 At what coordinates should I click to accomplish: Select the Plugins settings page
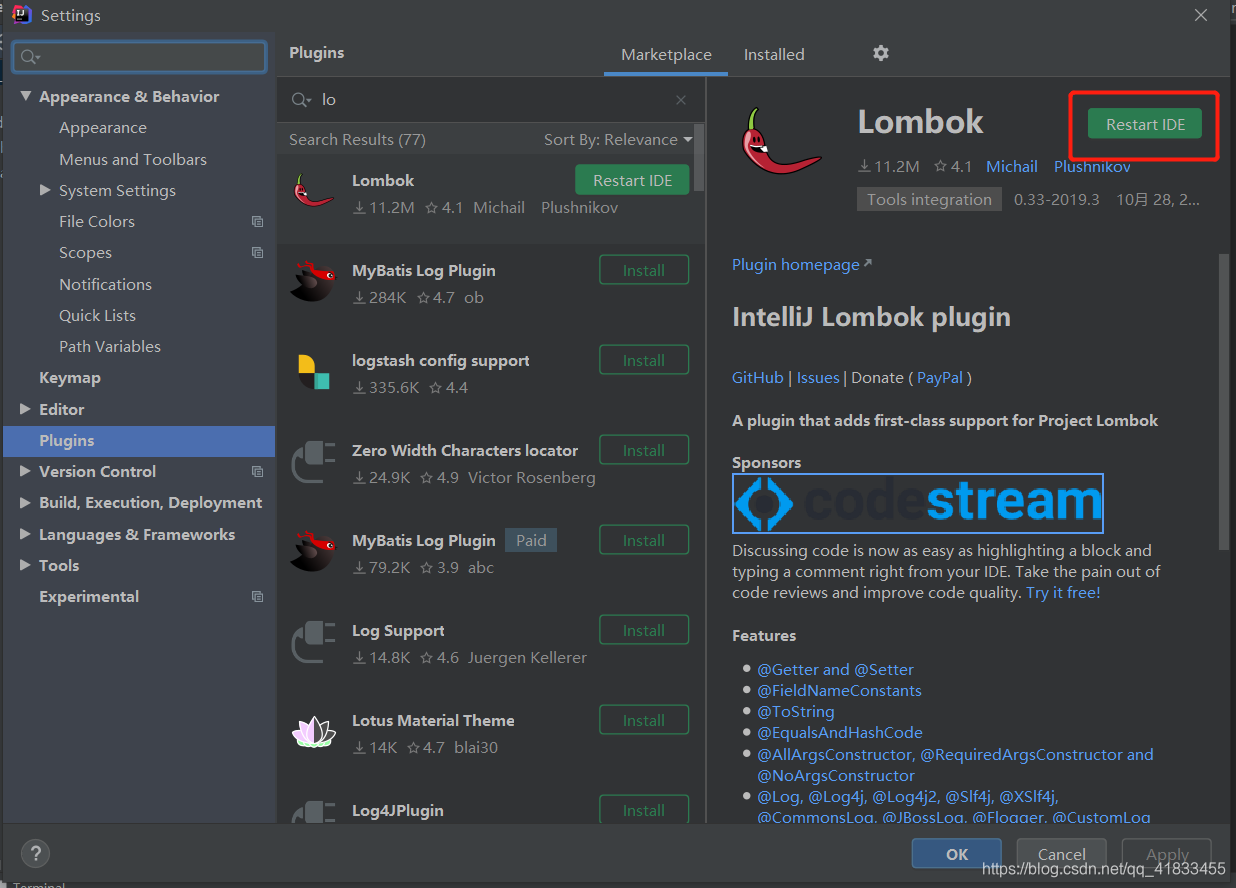pyautogui.click(x=139, y=440)
